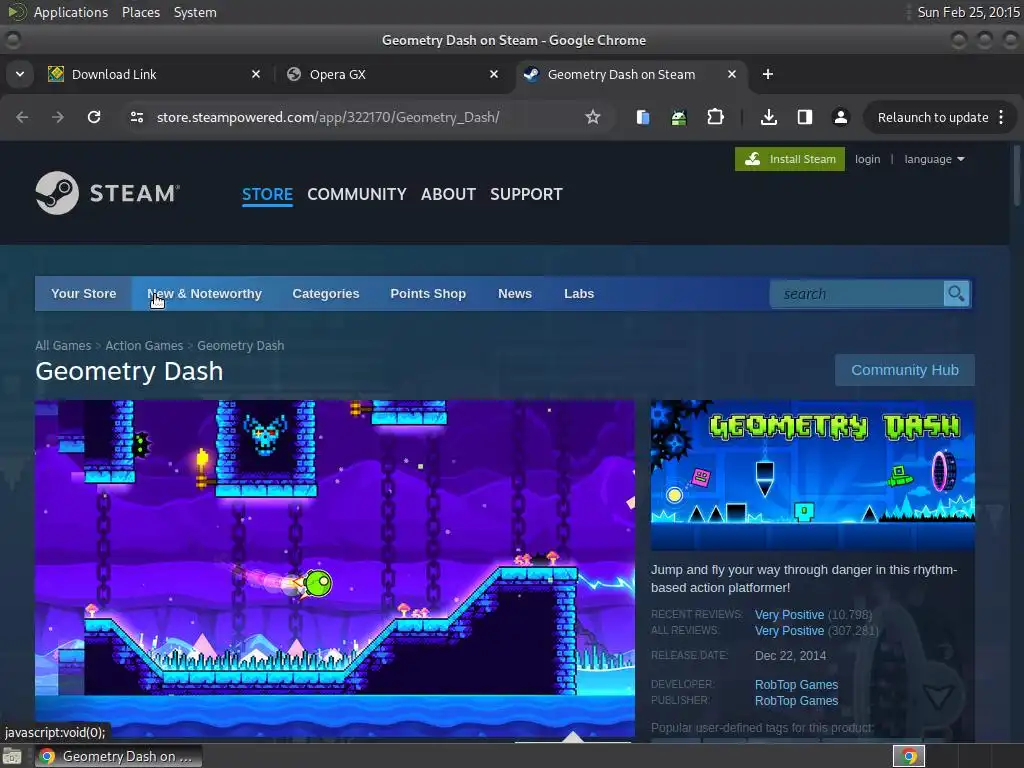Open the RobTop Games publisher link

pos(796,701)
